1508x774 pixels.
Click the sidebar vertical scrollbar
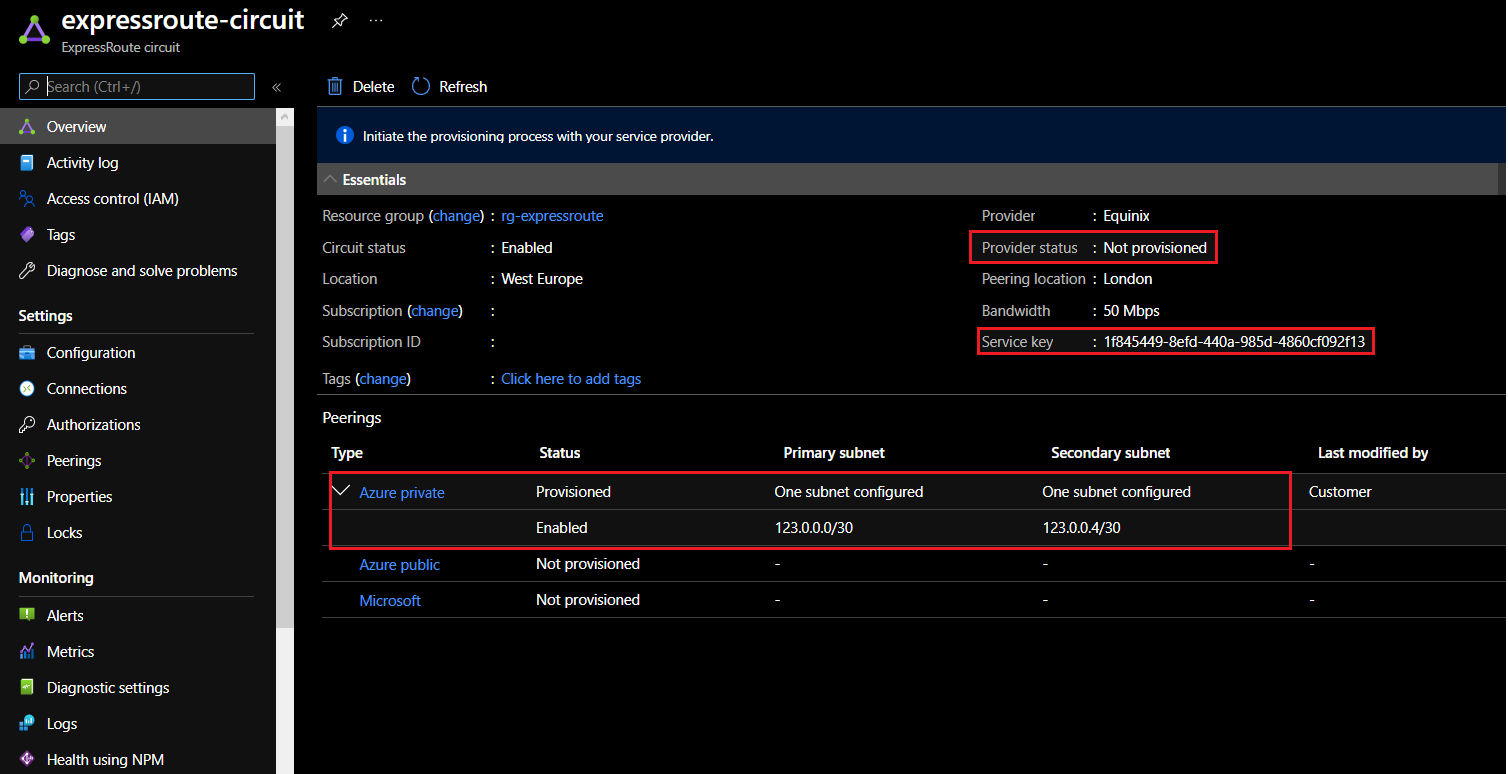coord(285,376)
